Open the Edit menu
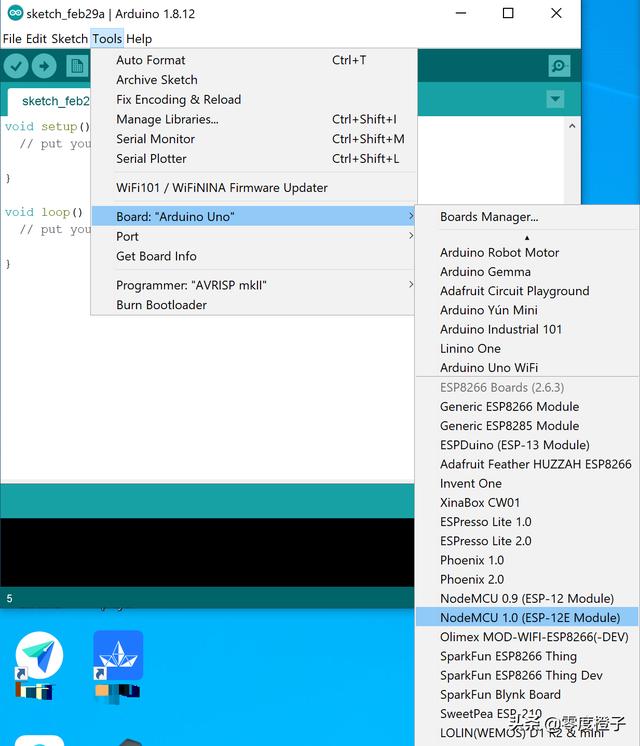 pyautogui.click(x=36, y=39)
